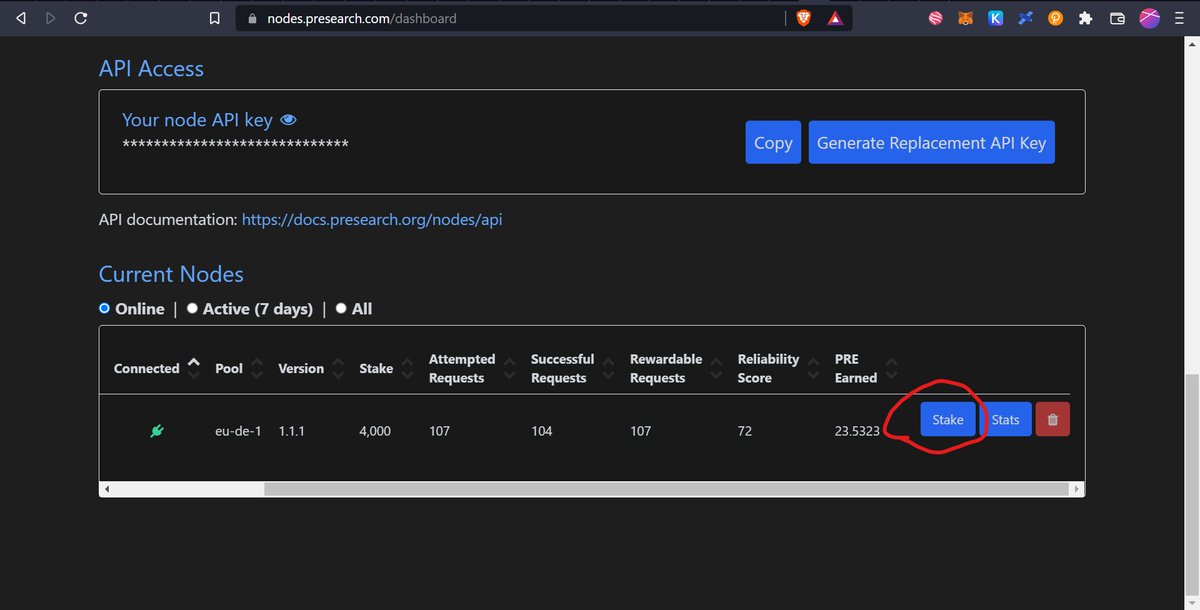
Task: Open the red striped globe extension
Action: coord(935,18)
